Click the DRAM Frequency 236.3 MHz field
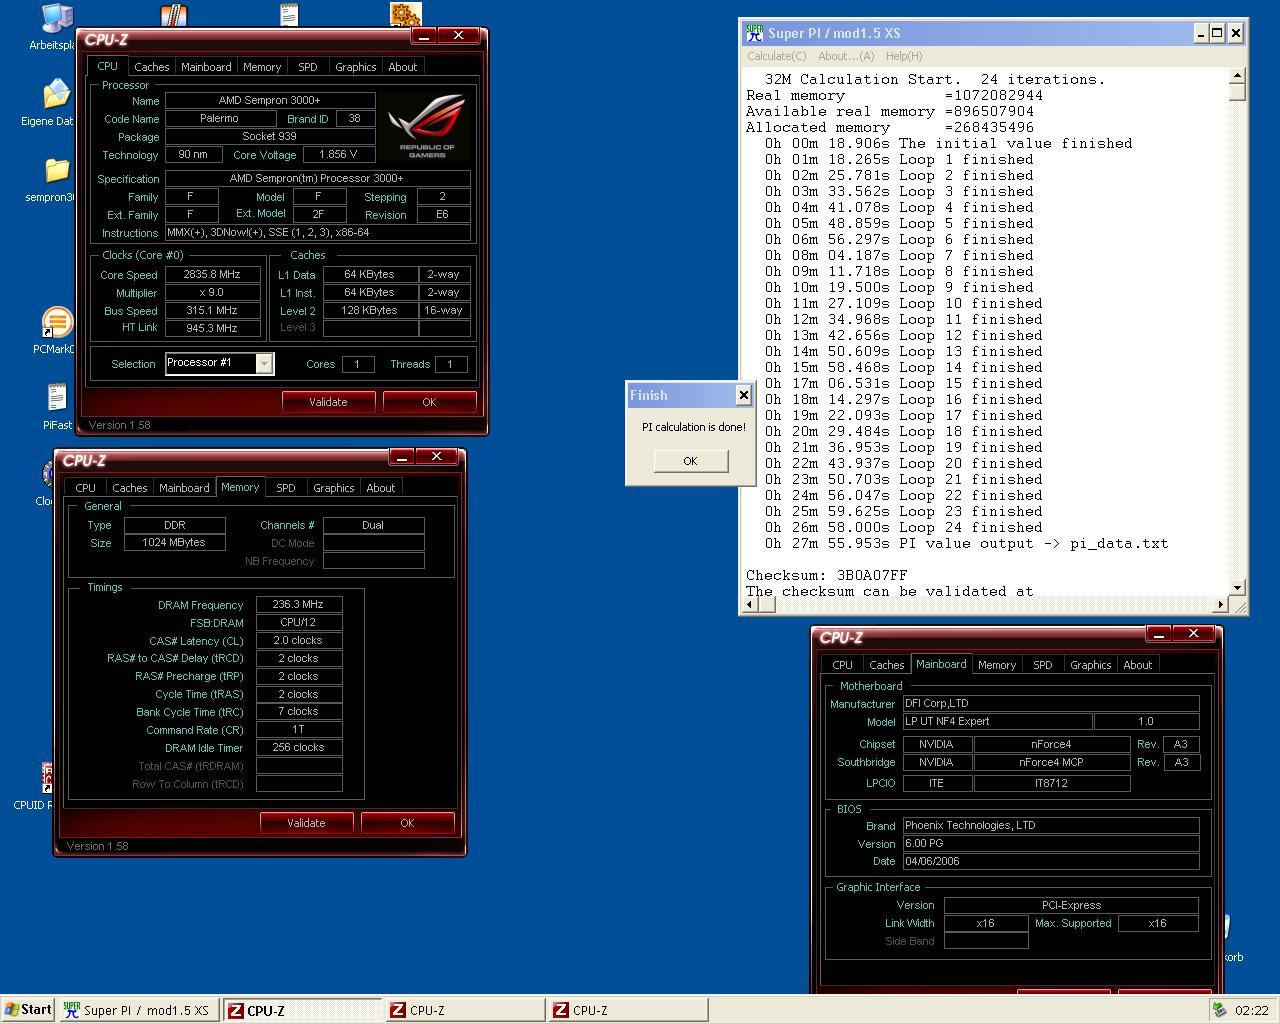 (x=299, y=605)
